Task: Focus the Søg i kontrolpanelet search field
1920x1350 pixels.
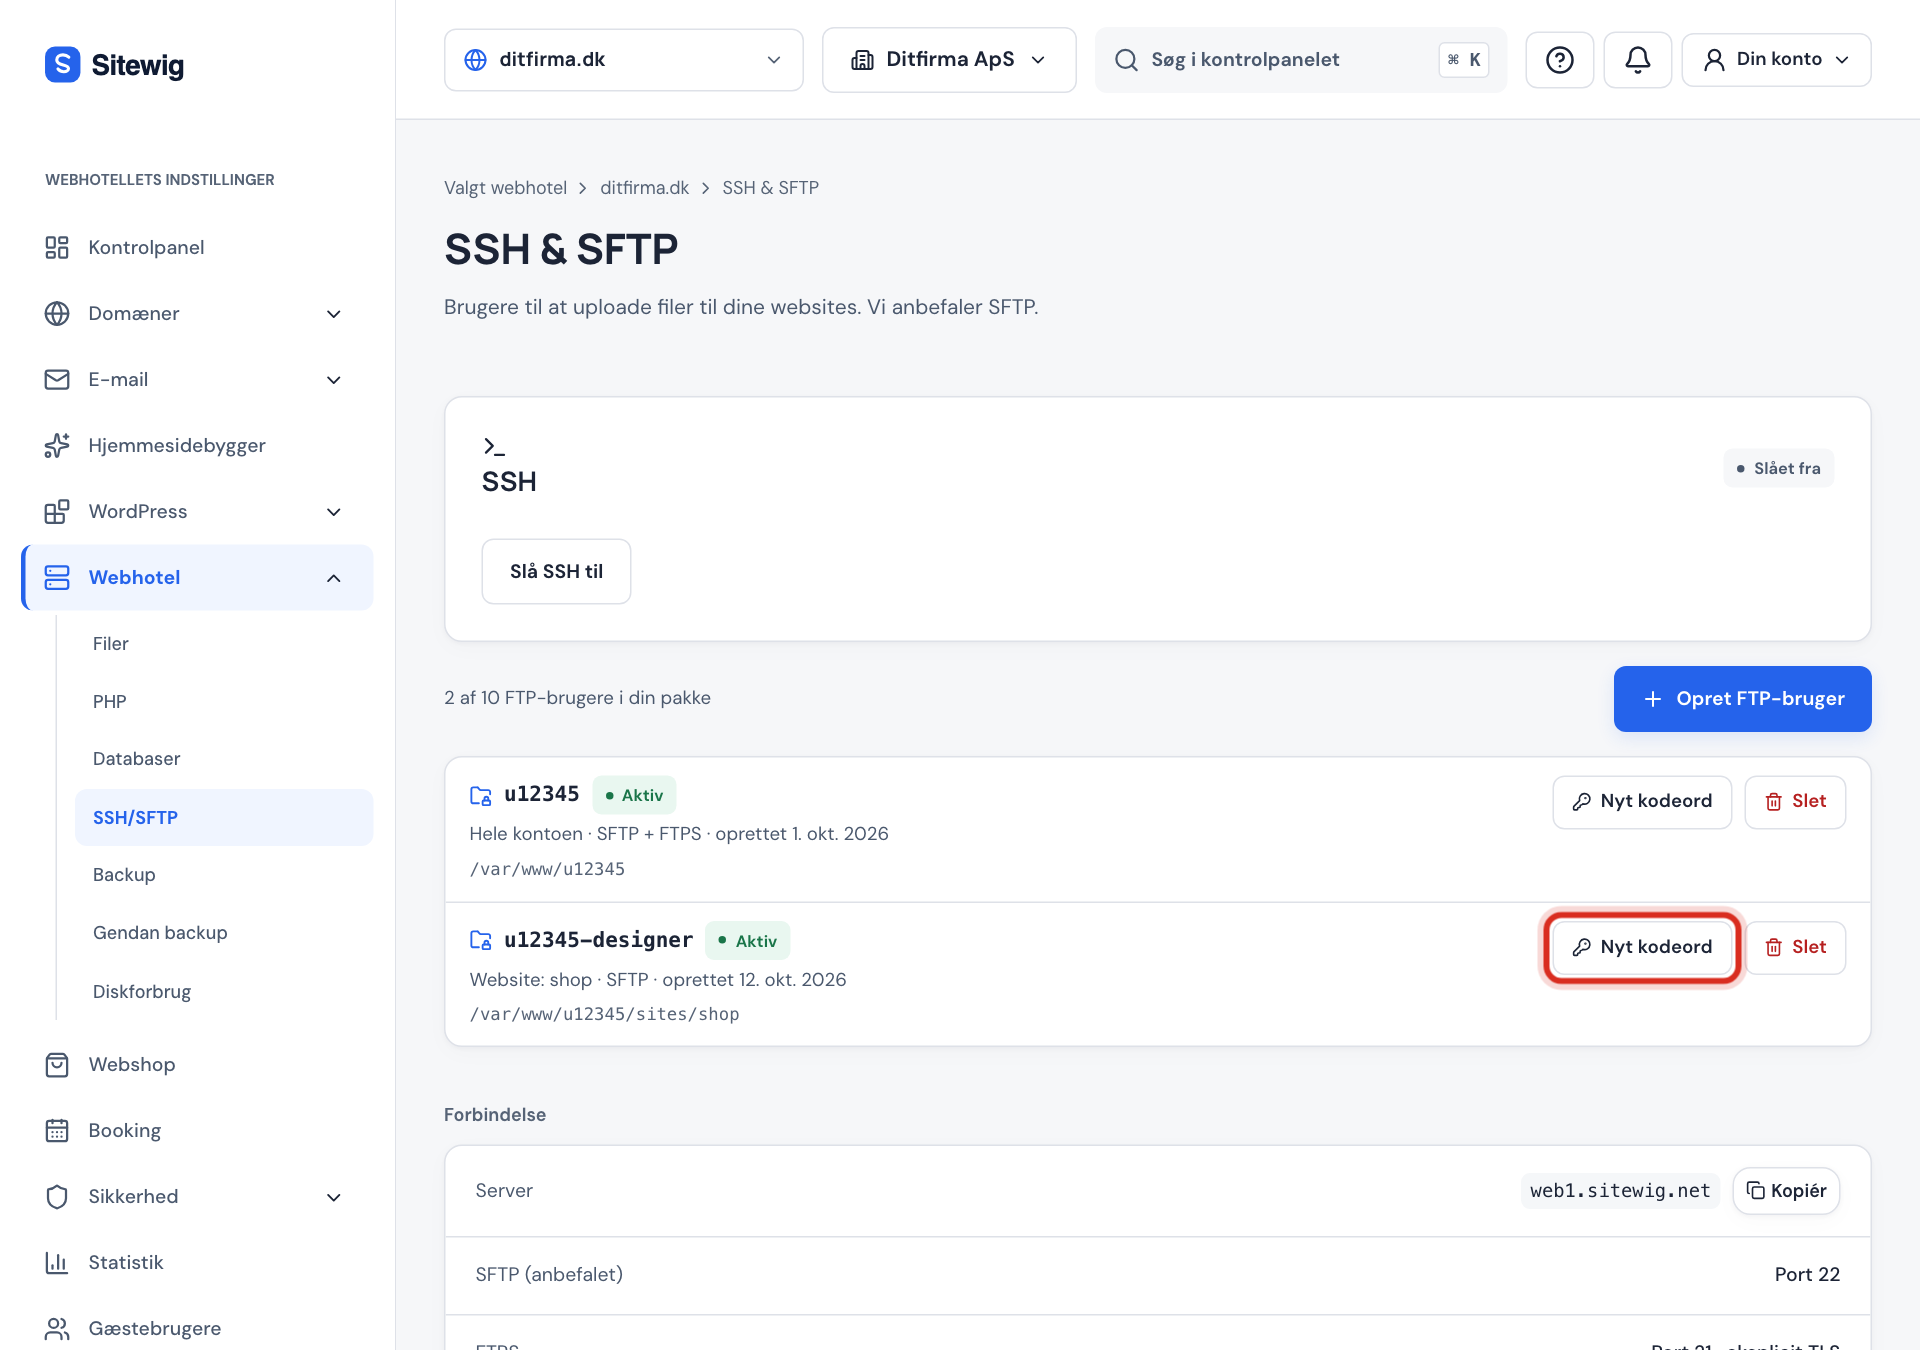Action: pos(1300,60)
